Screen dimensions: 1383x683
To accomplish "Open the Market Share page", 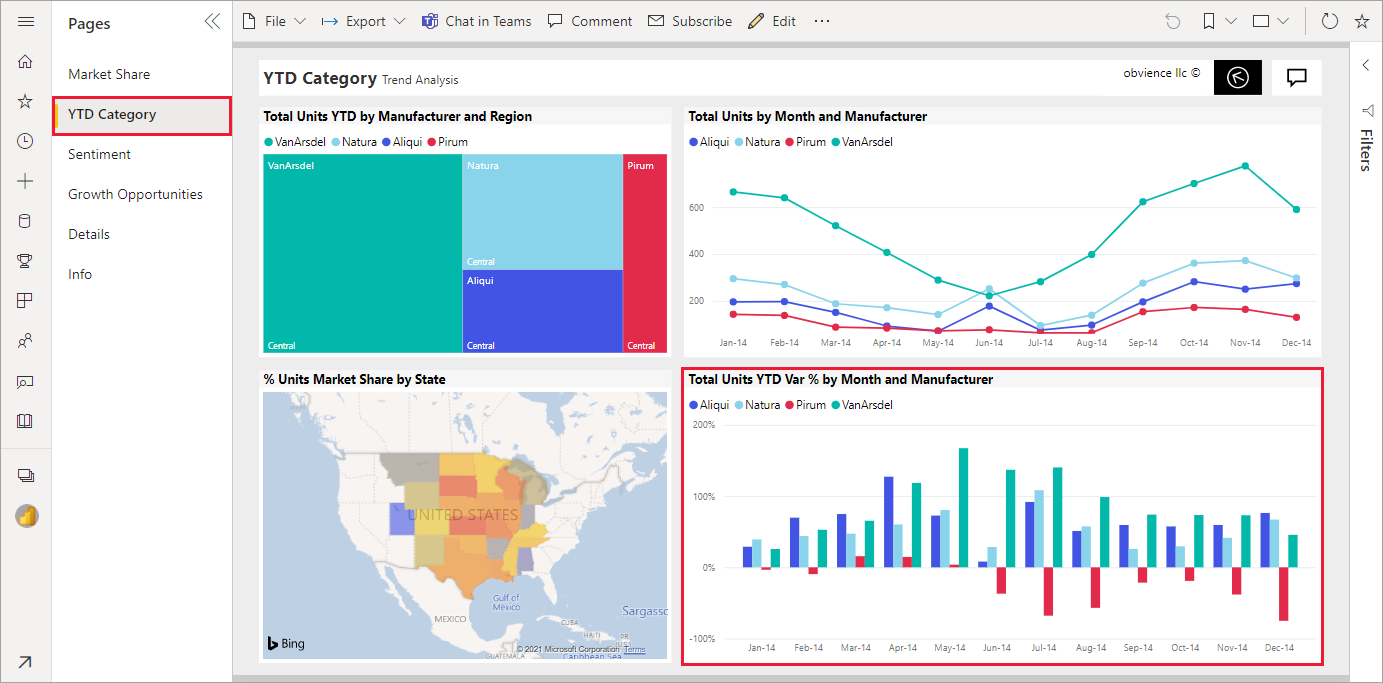I will tap(109, 74).
